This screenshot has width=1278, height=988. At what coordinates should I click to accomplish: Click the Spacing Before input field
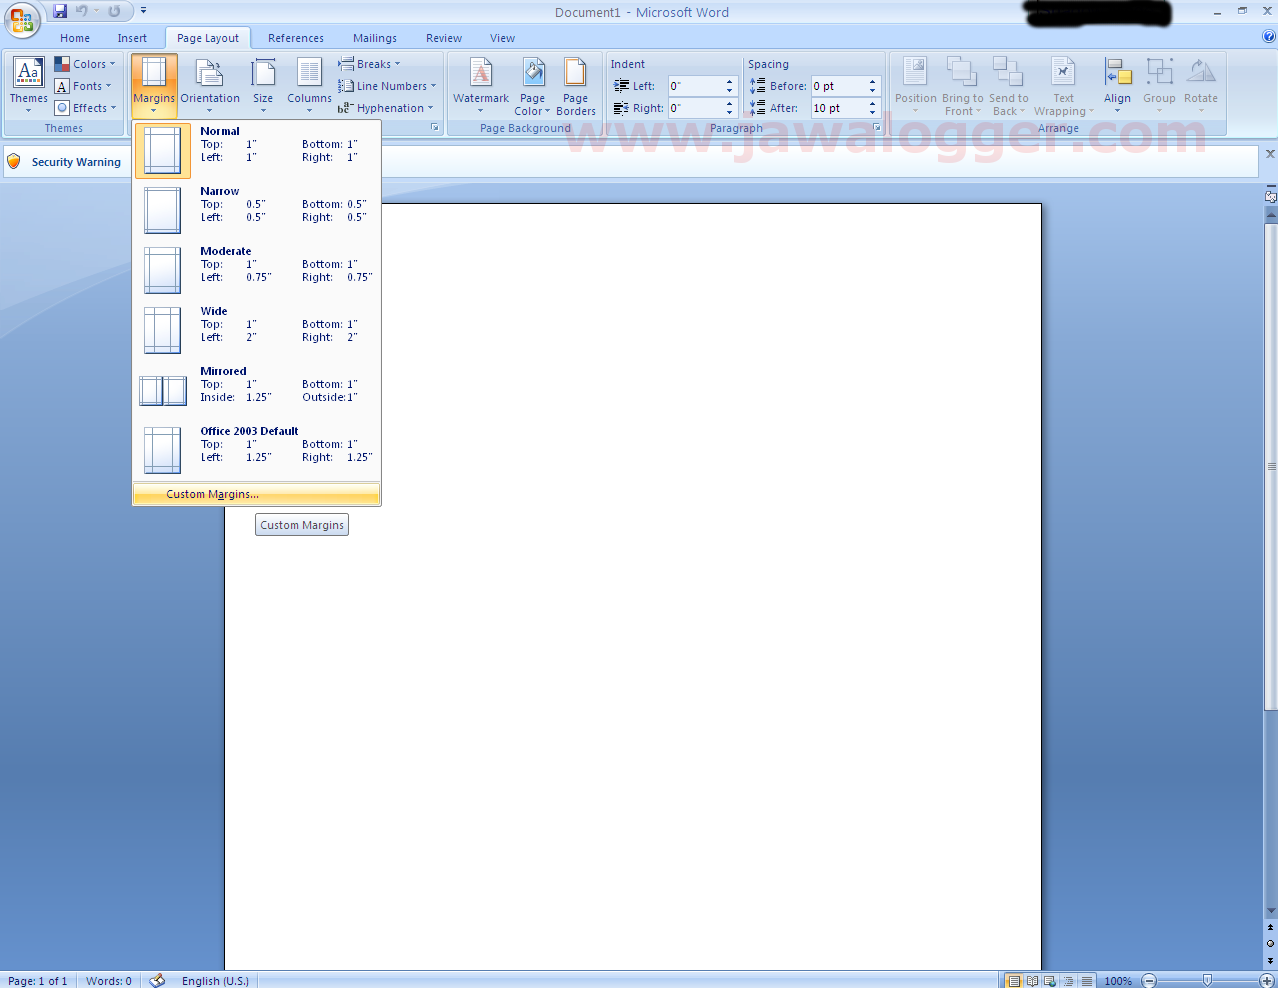pos(838,86)
